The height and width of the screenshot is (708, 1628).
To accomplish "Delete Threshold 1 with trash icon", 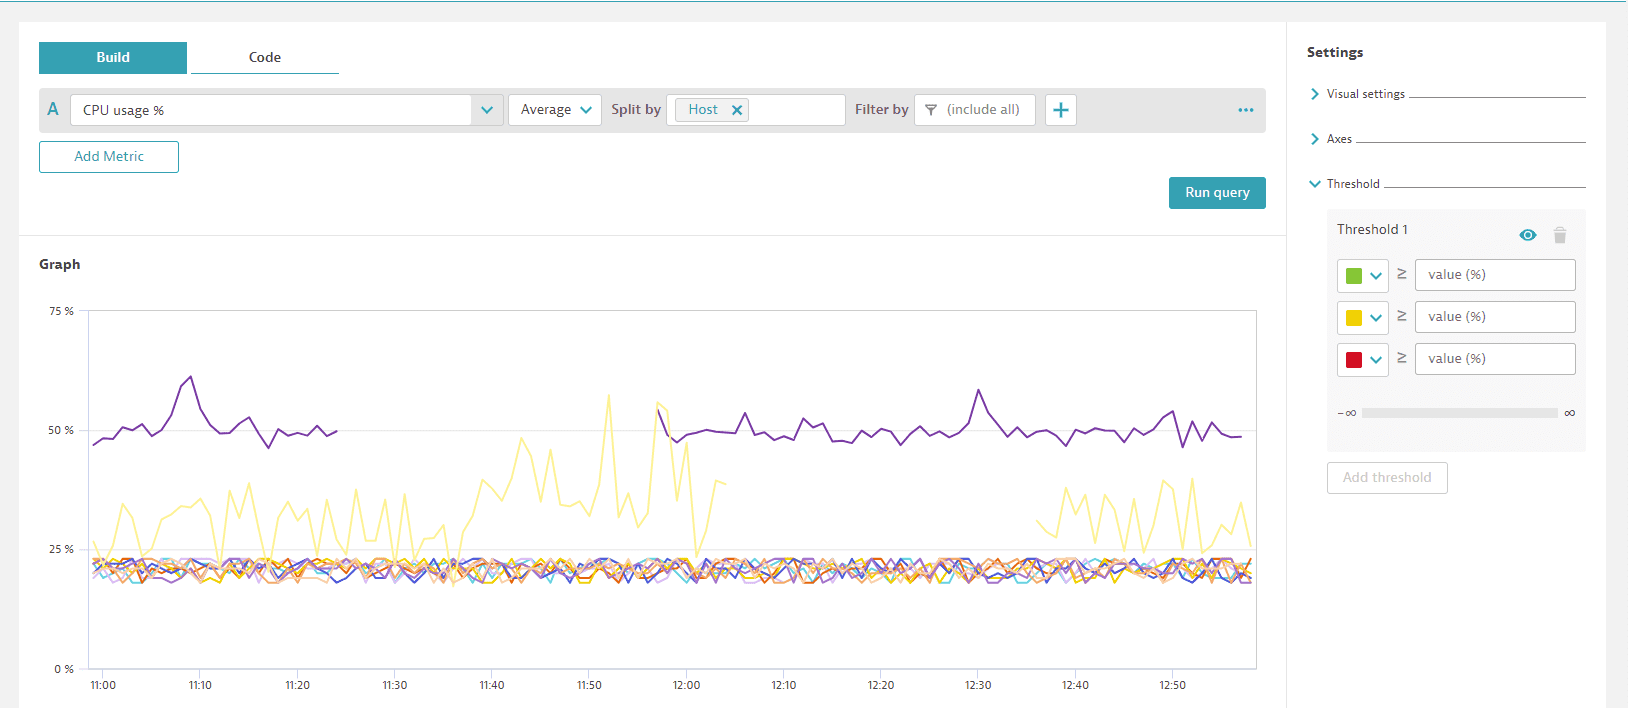I will point(1559,235).
